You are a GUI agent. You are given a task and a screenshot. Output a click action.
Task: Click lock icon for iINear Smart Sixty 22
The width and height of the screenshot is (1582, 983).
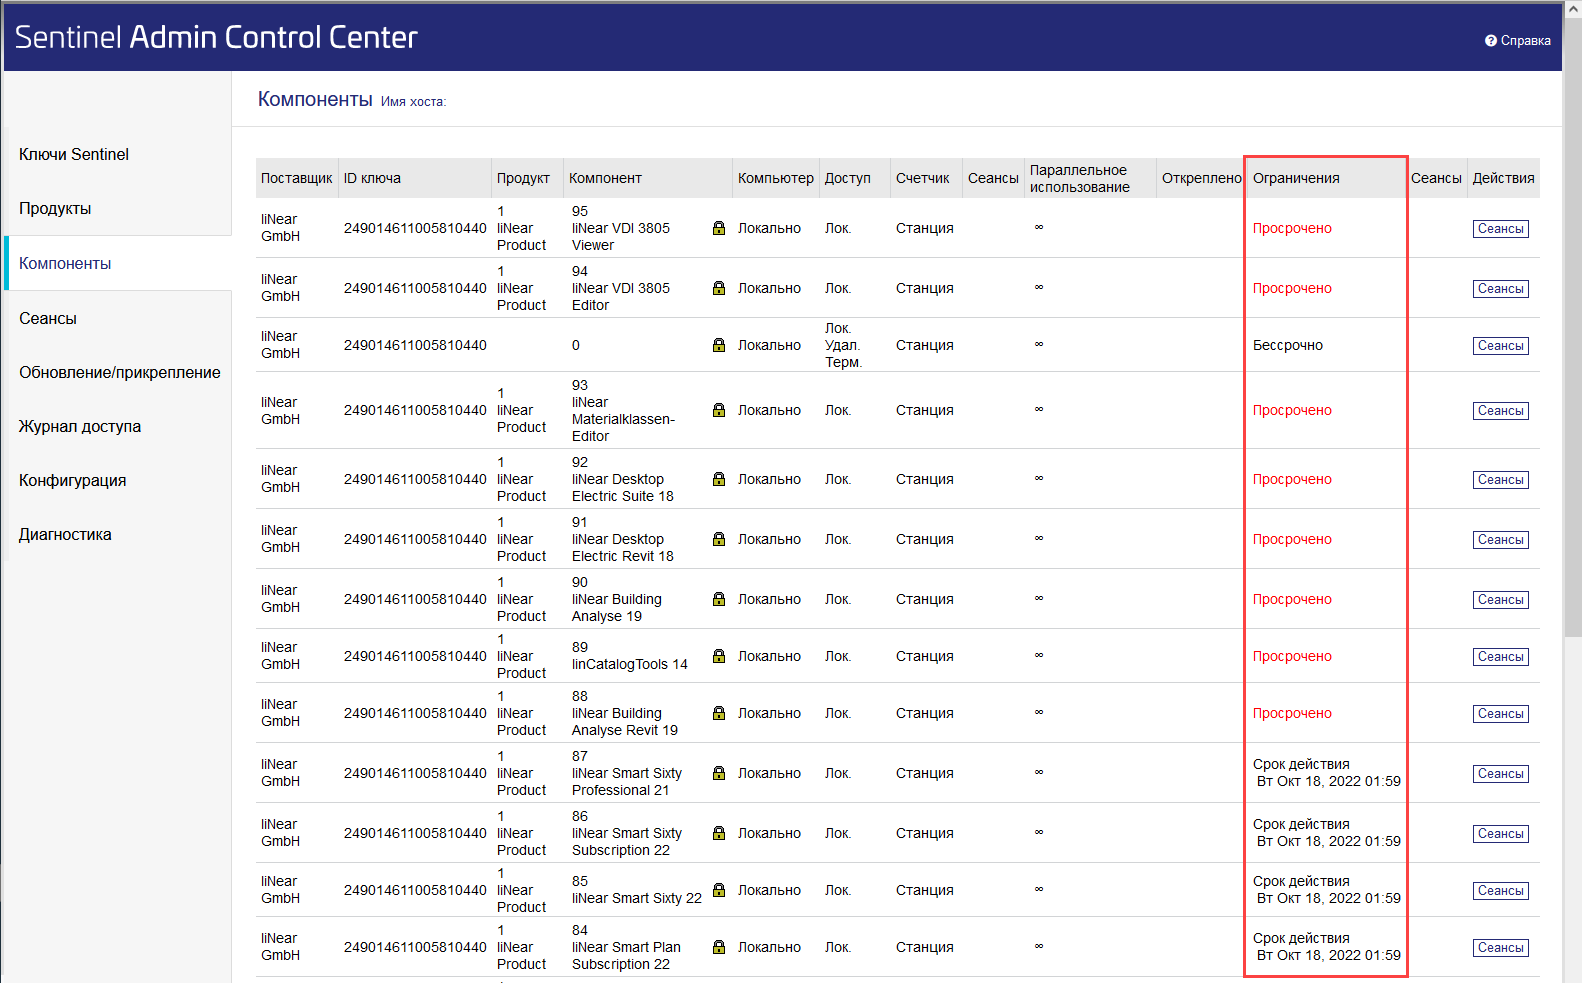pos(719,890)
